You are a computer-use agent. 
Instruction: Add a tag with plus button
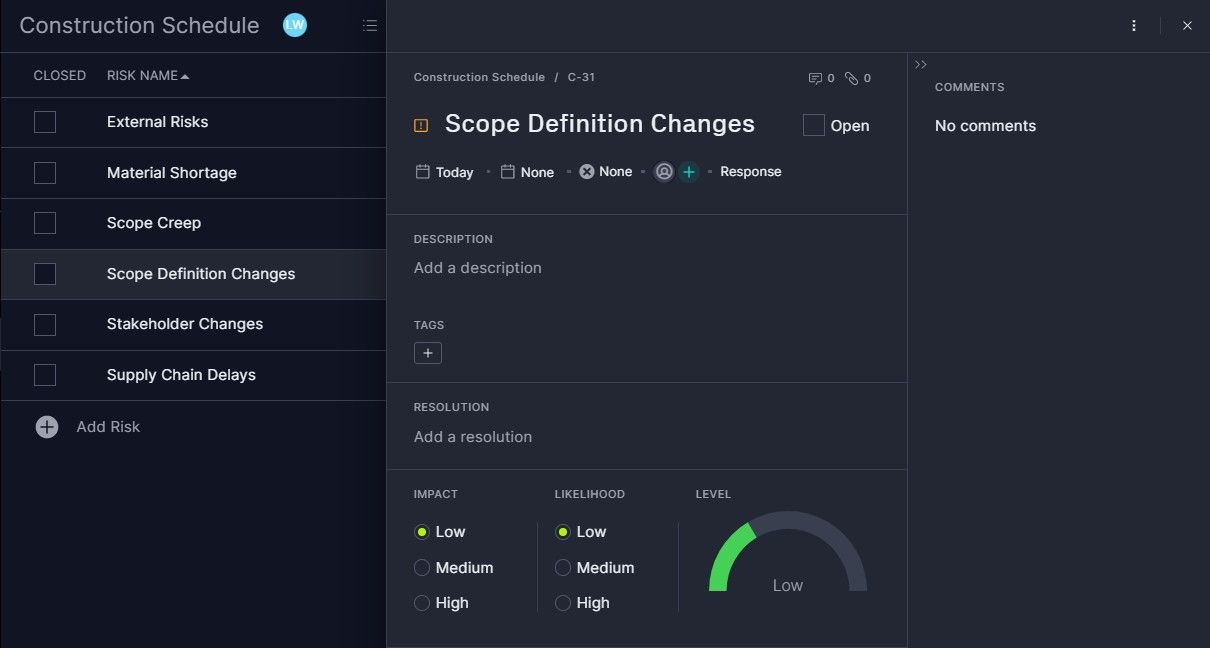(x=428, y=353)
